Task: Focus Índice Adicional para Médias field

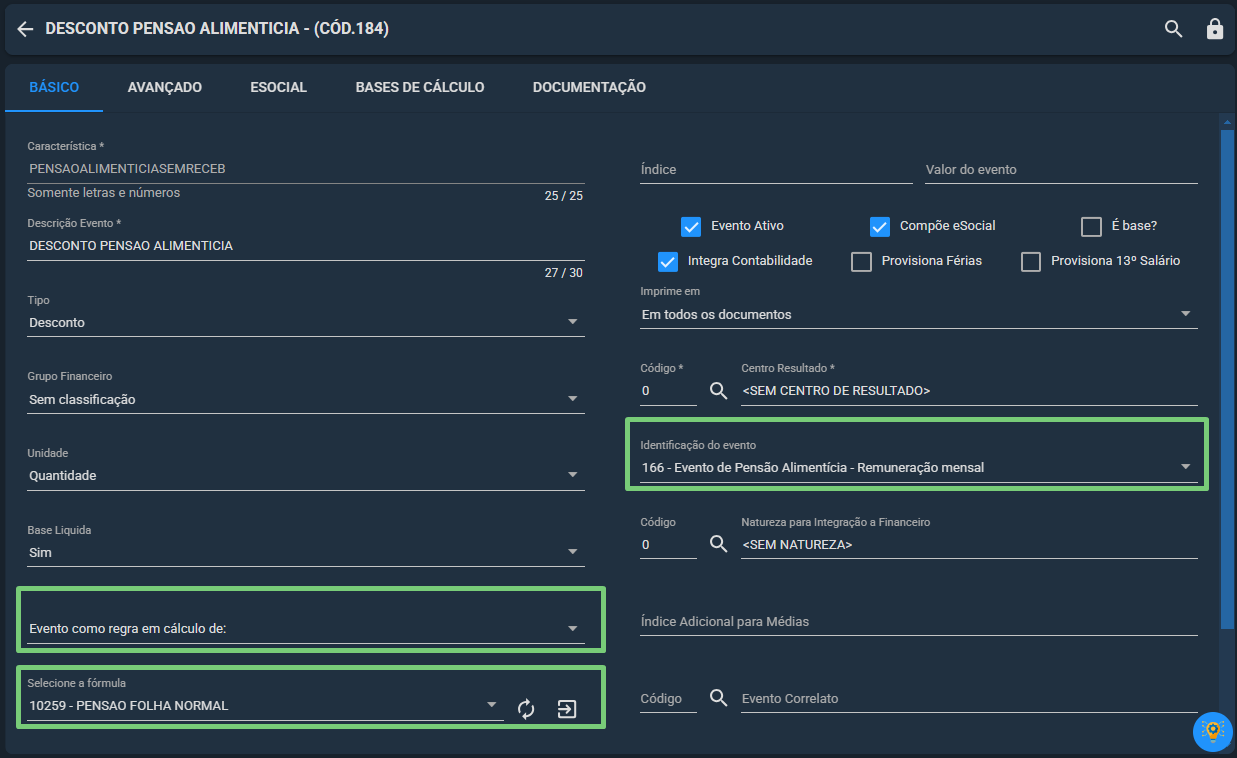Action: click(918, 622)
